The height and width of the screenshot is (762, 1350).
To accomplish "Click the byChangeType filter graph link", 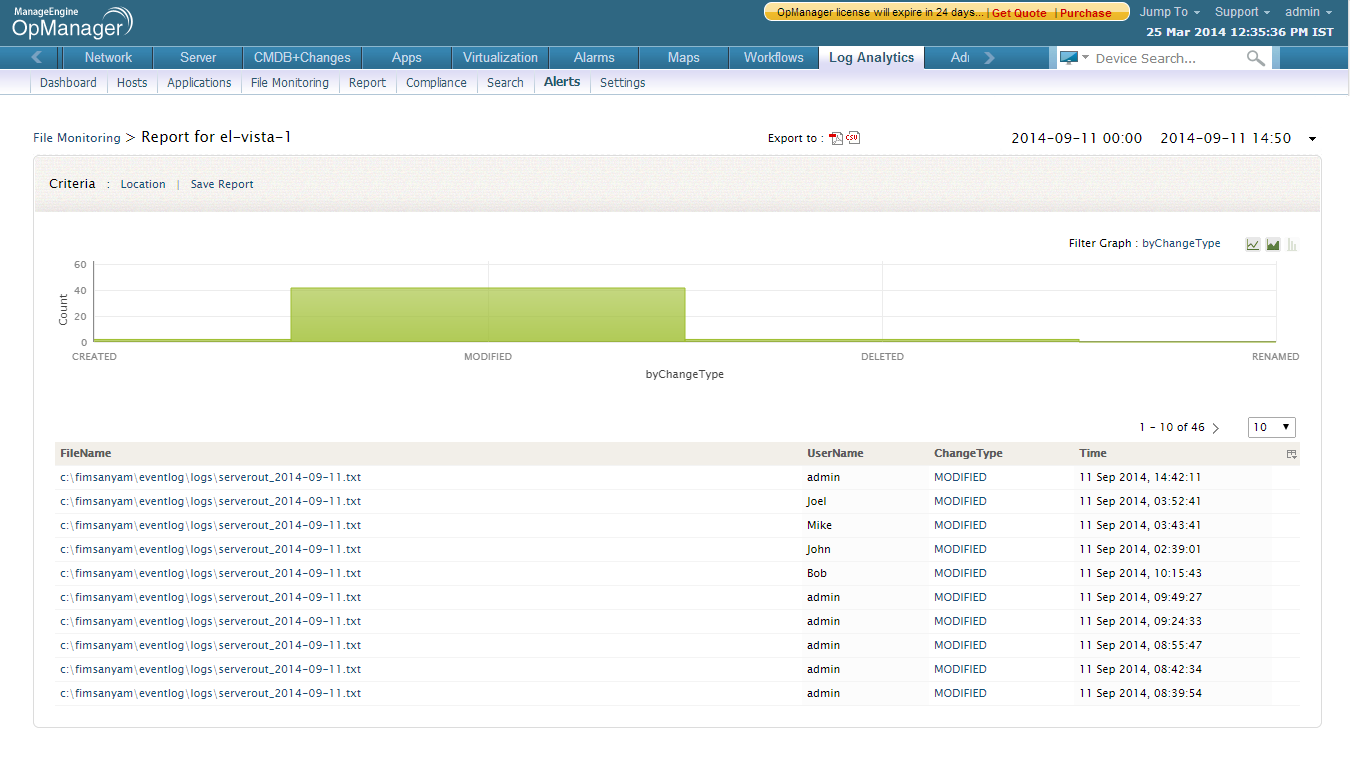I will (1181, 243).
